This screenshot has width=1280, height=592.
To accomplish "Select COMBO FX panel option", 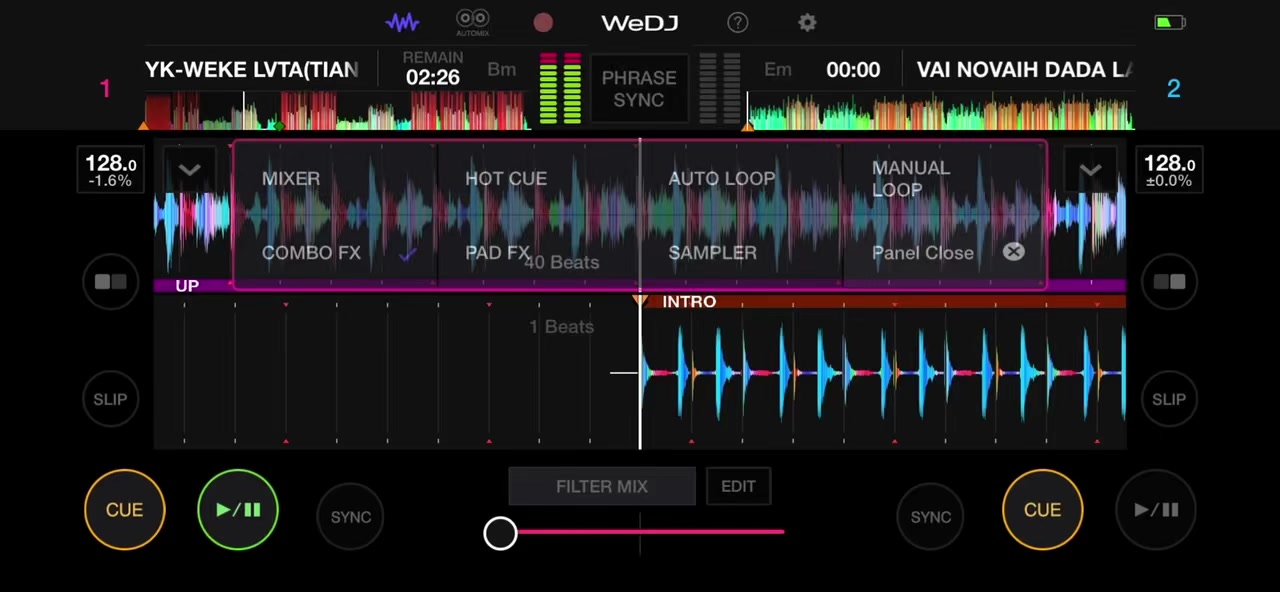I will 311,252.
